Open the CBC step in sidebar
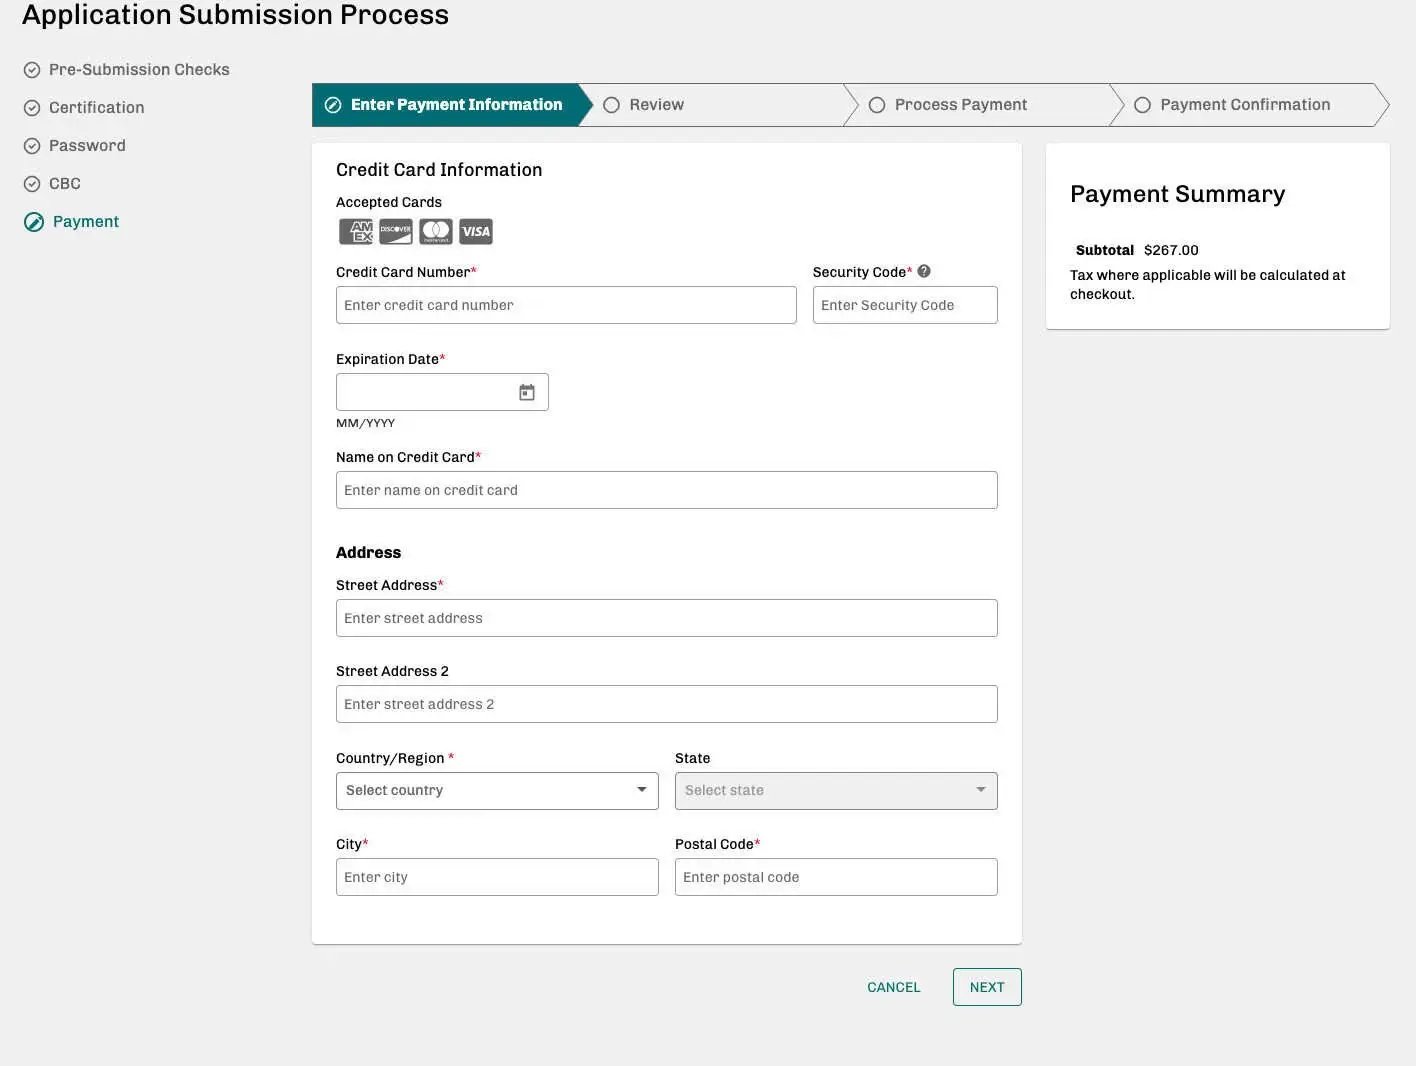 65,184
